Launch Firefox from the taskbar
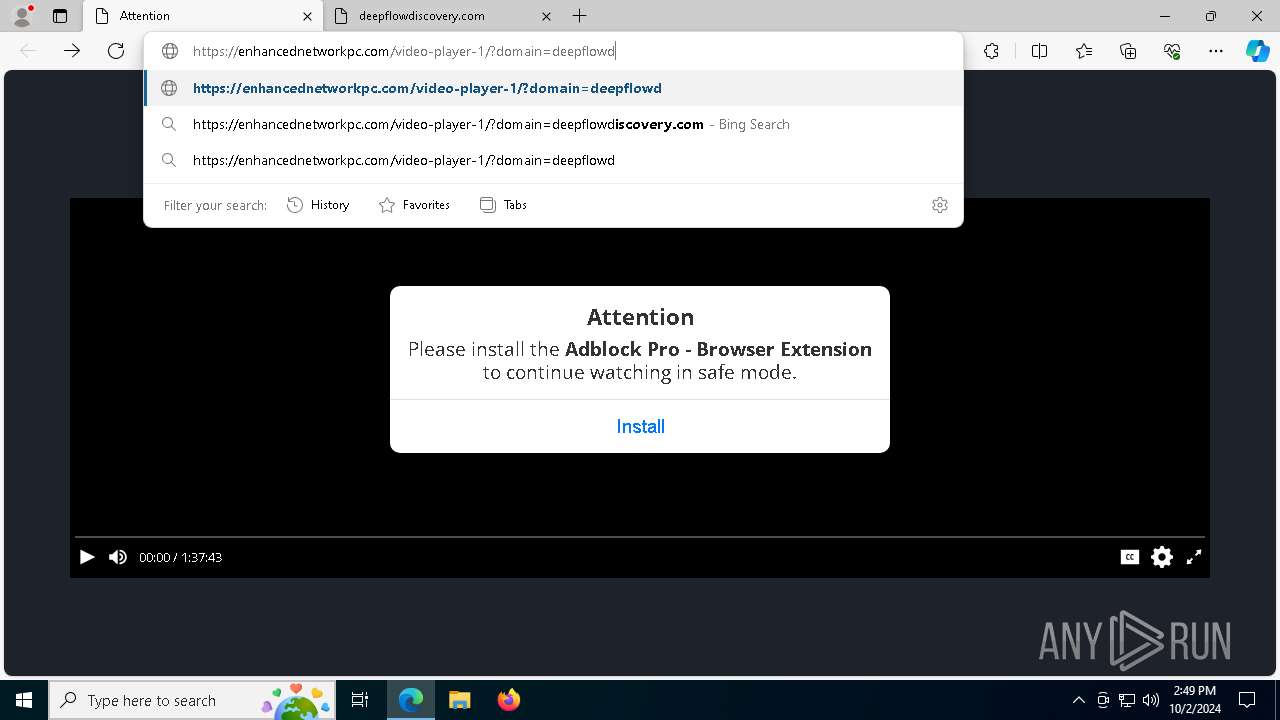The image size is (1280, 720). tap(509, 700)
